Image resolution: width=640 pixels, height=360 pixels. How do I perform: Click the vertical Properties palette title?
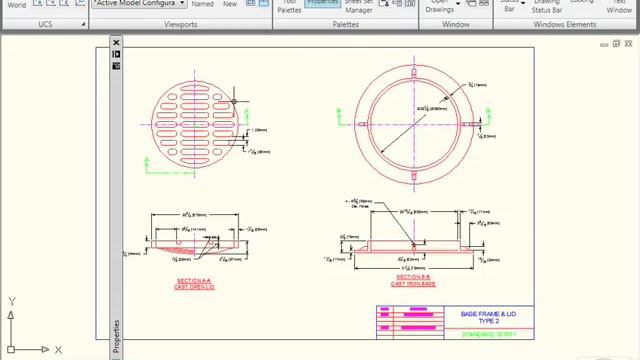(x=116, y=336)
